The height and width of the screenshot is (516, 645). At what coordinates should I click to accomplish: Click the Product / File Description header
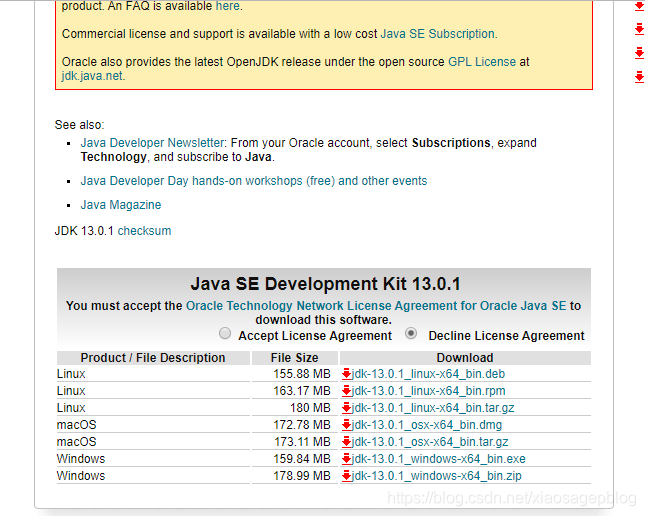(153, 358)
